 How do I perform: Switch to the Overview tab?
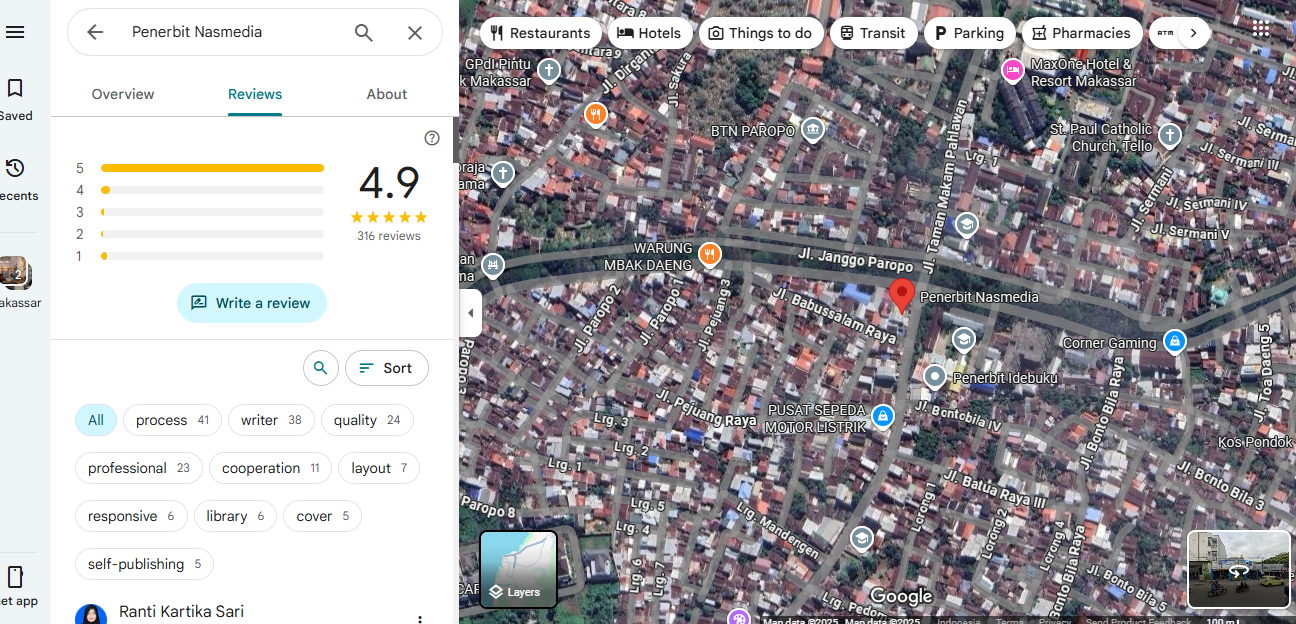point(123,94)
